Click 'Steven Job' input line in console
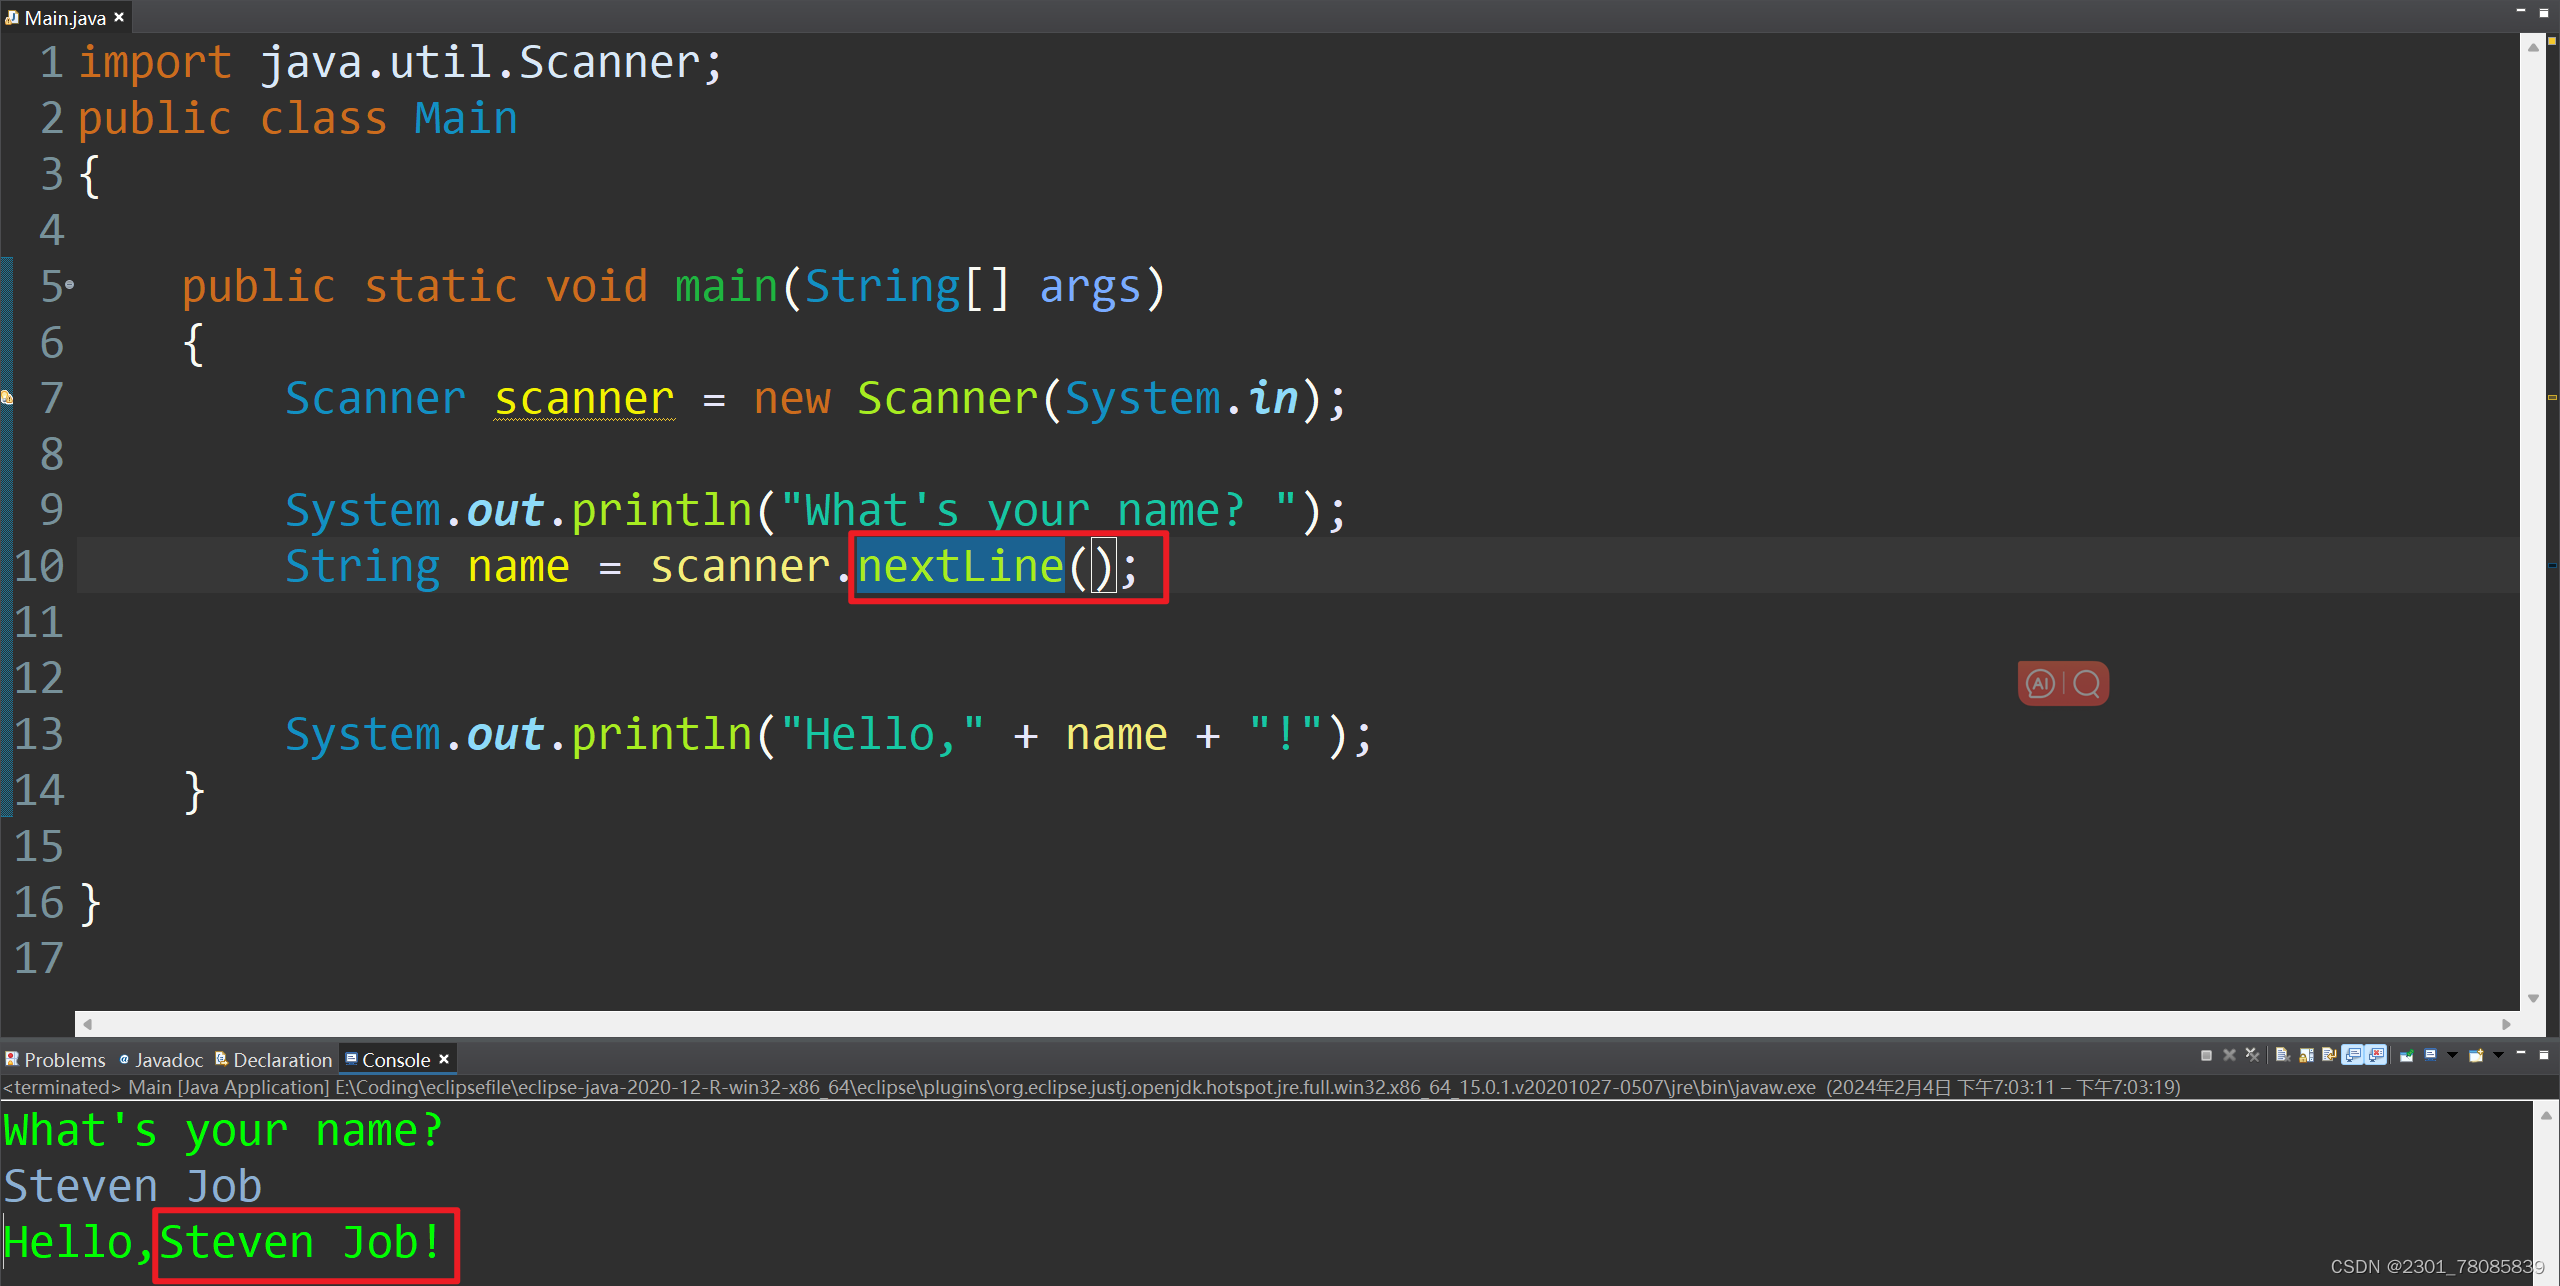 pos(132,1187)
